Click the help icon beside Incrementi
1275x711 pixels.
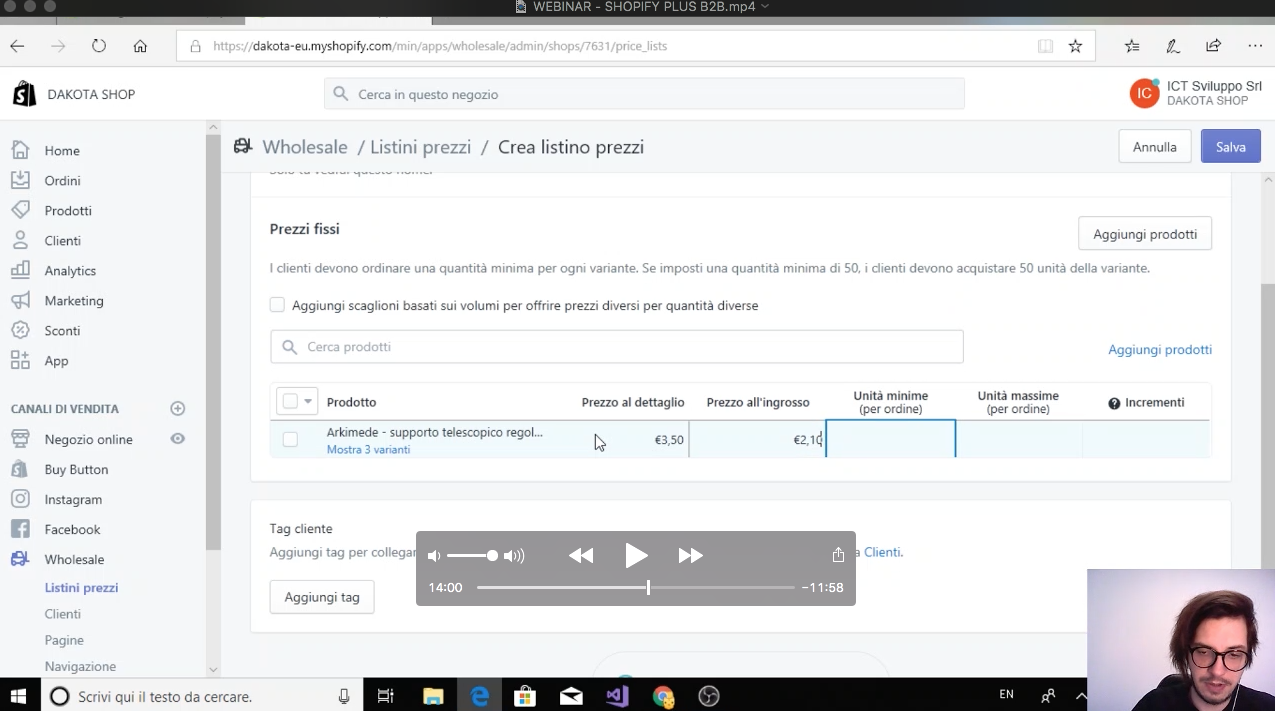coord(1114,403)
